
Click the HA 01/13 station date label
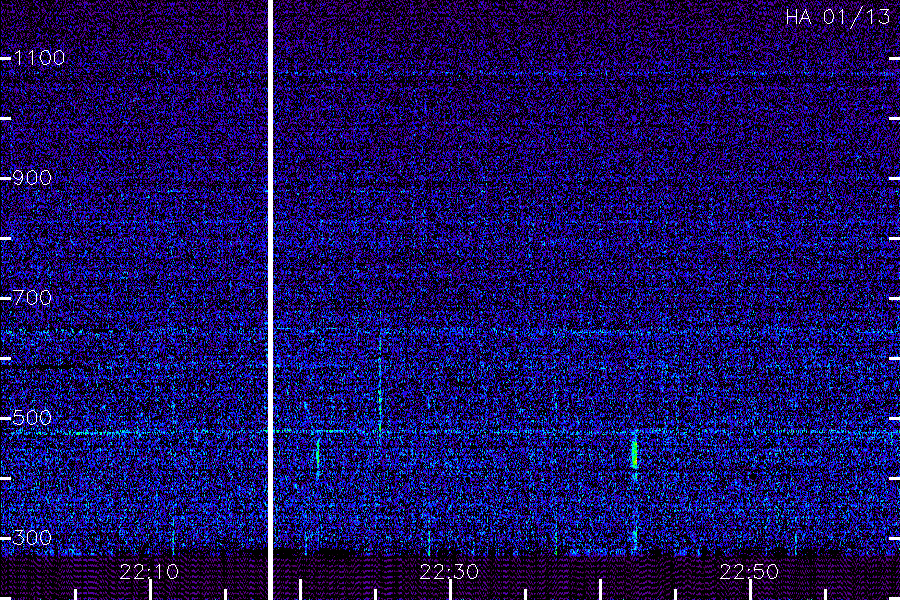[x=837, y=17]
